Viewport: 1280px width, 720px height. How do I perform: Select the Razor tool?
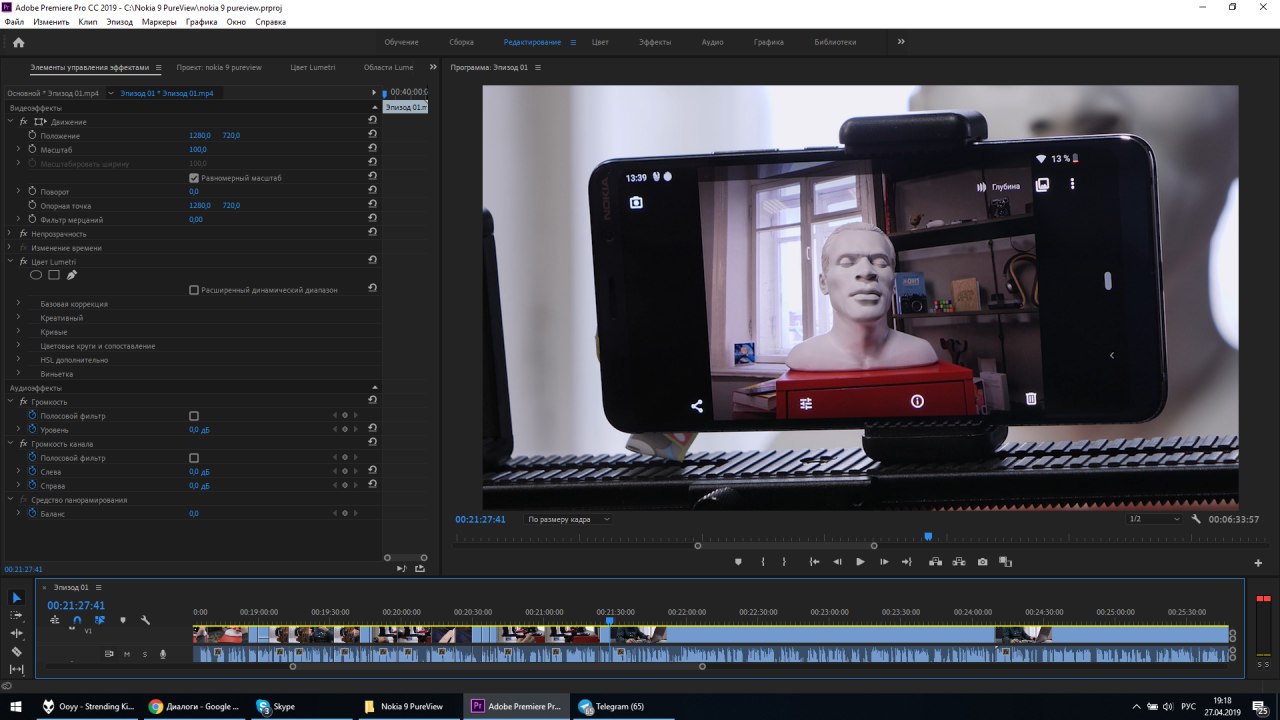pyautogui.click(x=16, y=652)
